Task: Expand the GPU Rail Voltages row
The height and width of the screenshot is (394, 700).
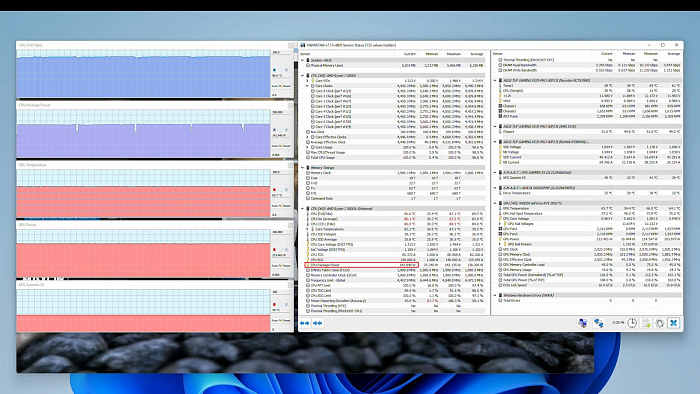Action: click(500, 224)
